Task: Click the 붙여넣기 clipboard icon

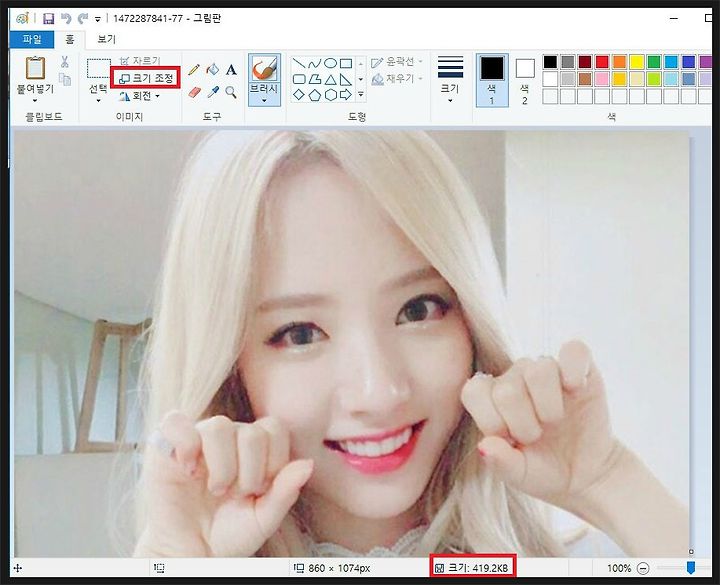Action: (x=35, y=68)
